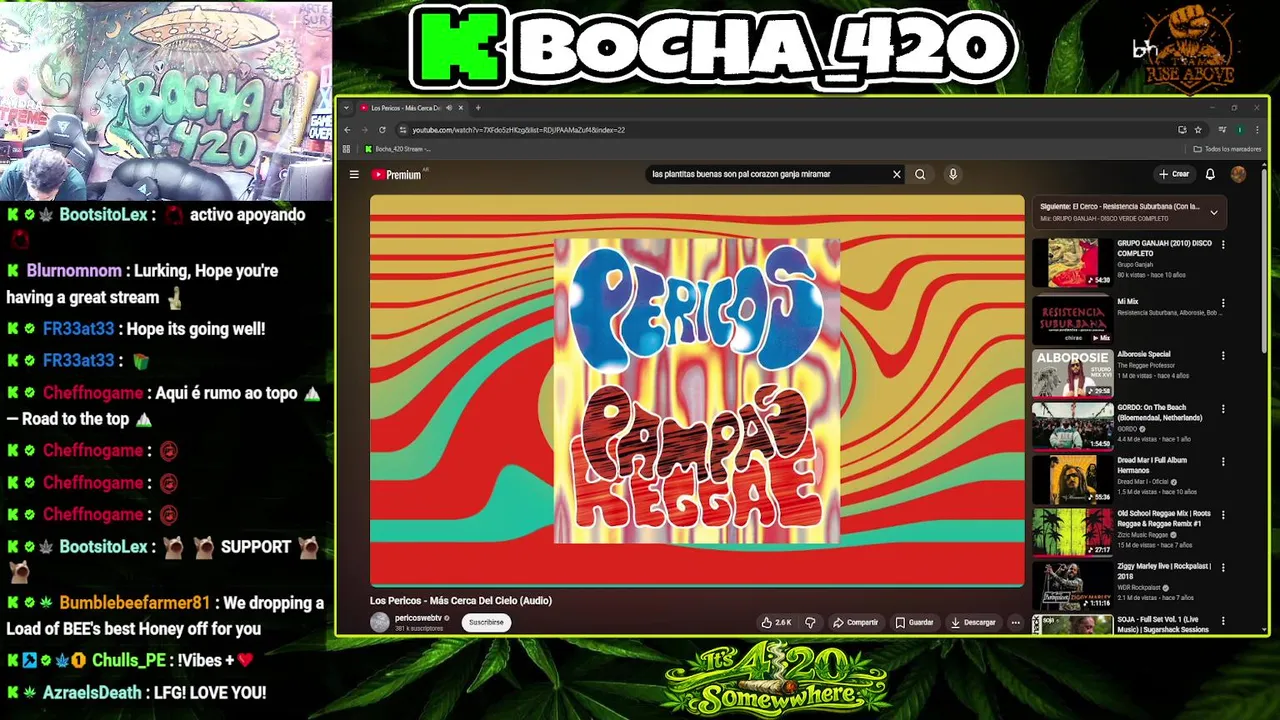This screenshot has height=720, width=1280.
Task: Click the Grupo Ganjah channel name
Action: click(x=1135, y=264)
